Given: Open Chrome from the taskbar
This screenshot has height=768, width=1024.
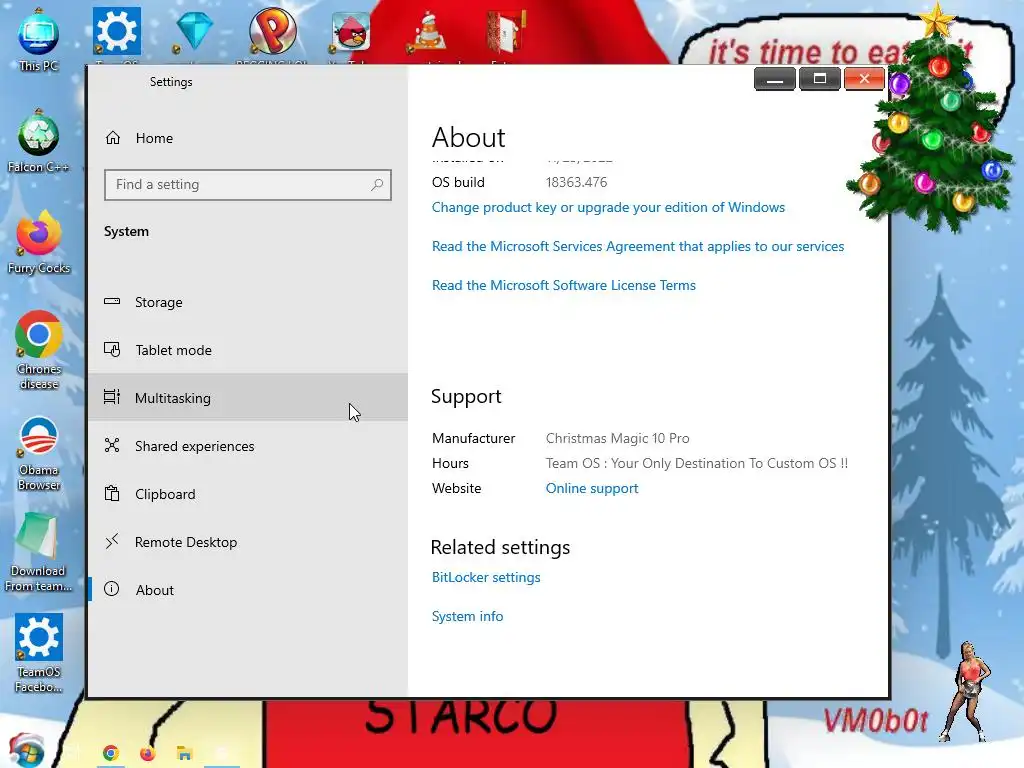Looking at the screenshot, I should point(110,753).
